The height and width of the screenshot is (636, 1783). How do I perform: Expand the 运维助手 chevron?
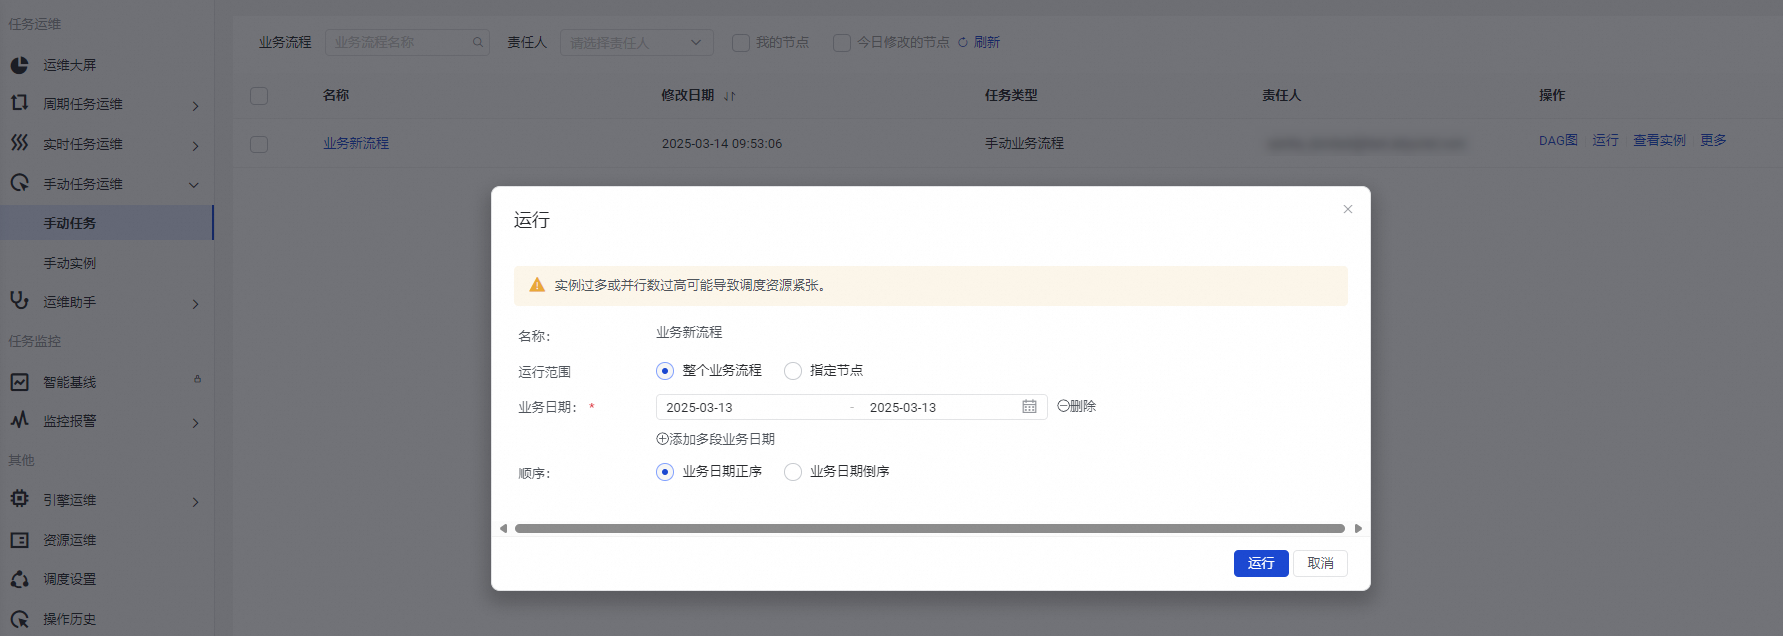(x=195, y=304)
